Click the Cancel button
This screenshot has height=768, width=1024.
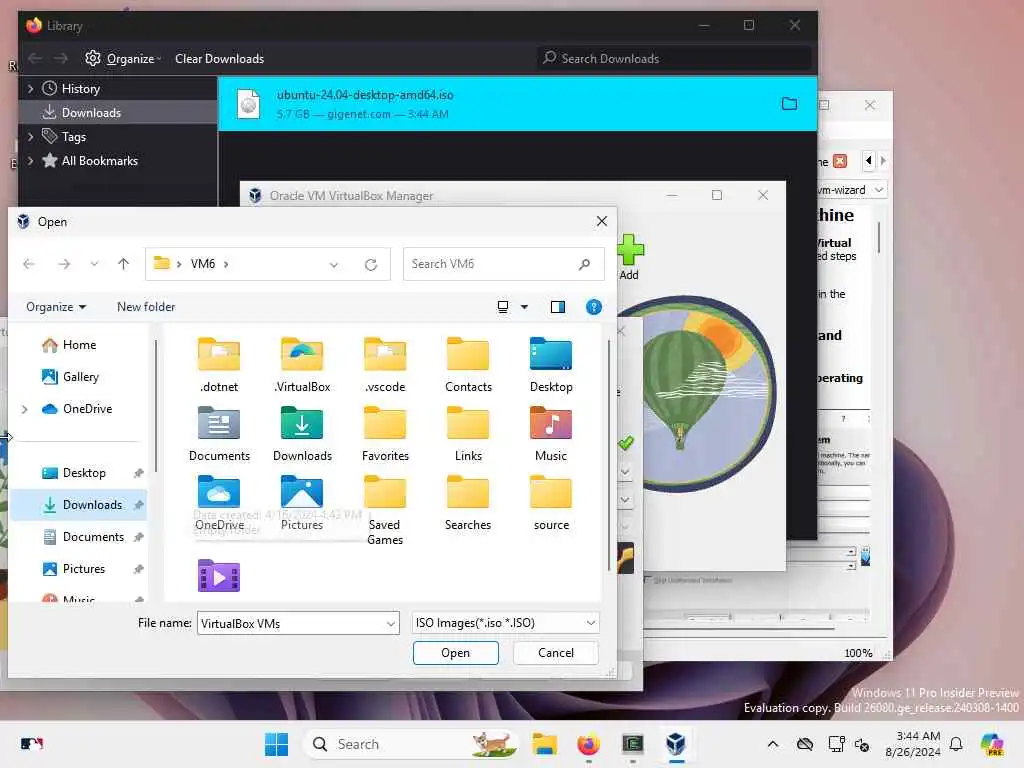[x=556, y=653]
